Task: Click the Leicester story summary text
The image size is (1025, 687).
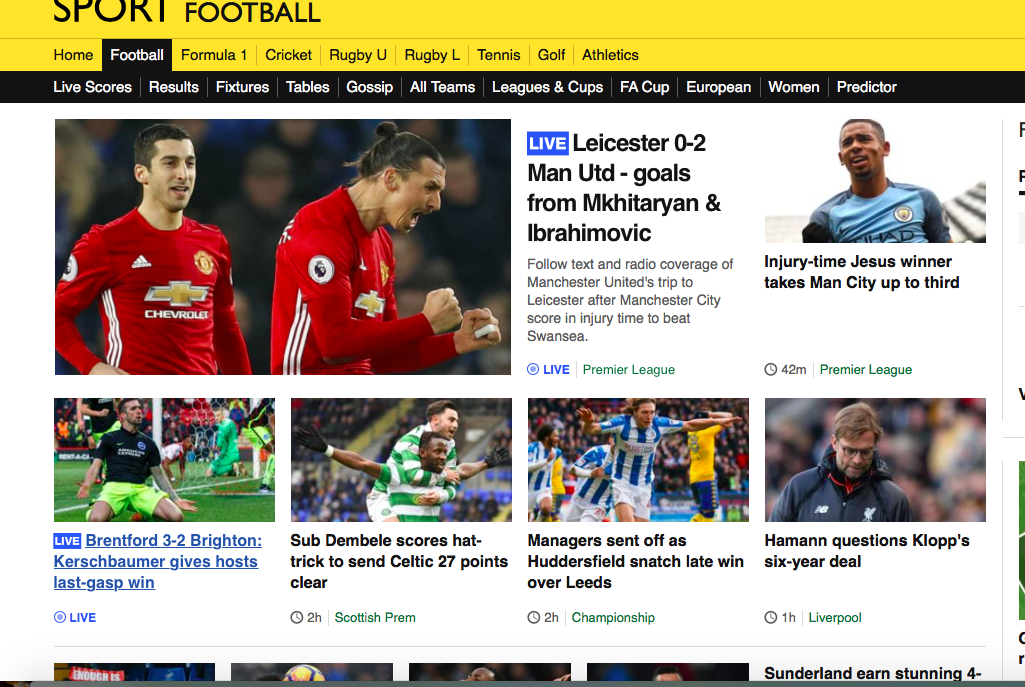Action: [x=630, y=300]
